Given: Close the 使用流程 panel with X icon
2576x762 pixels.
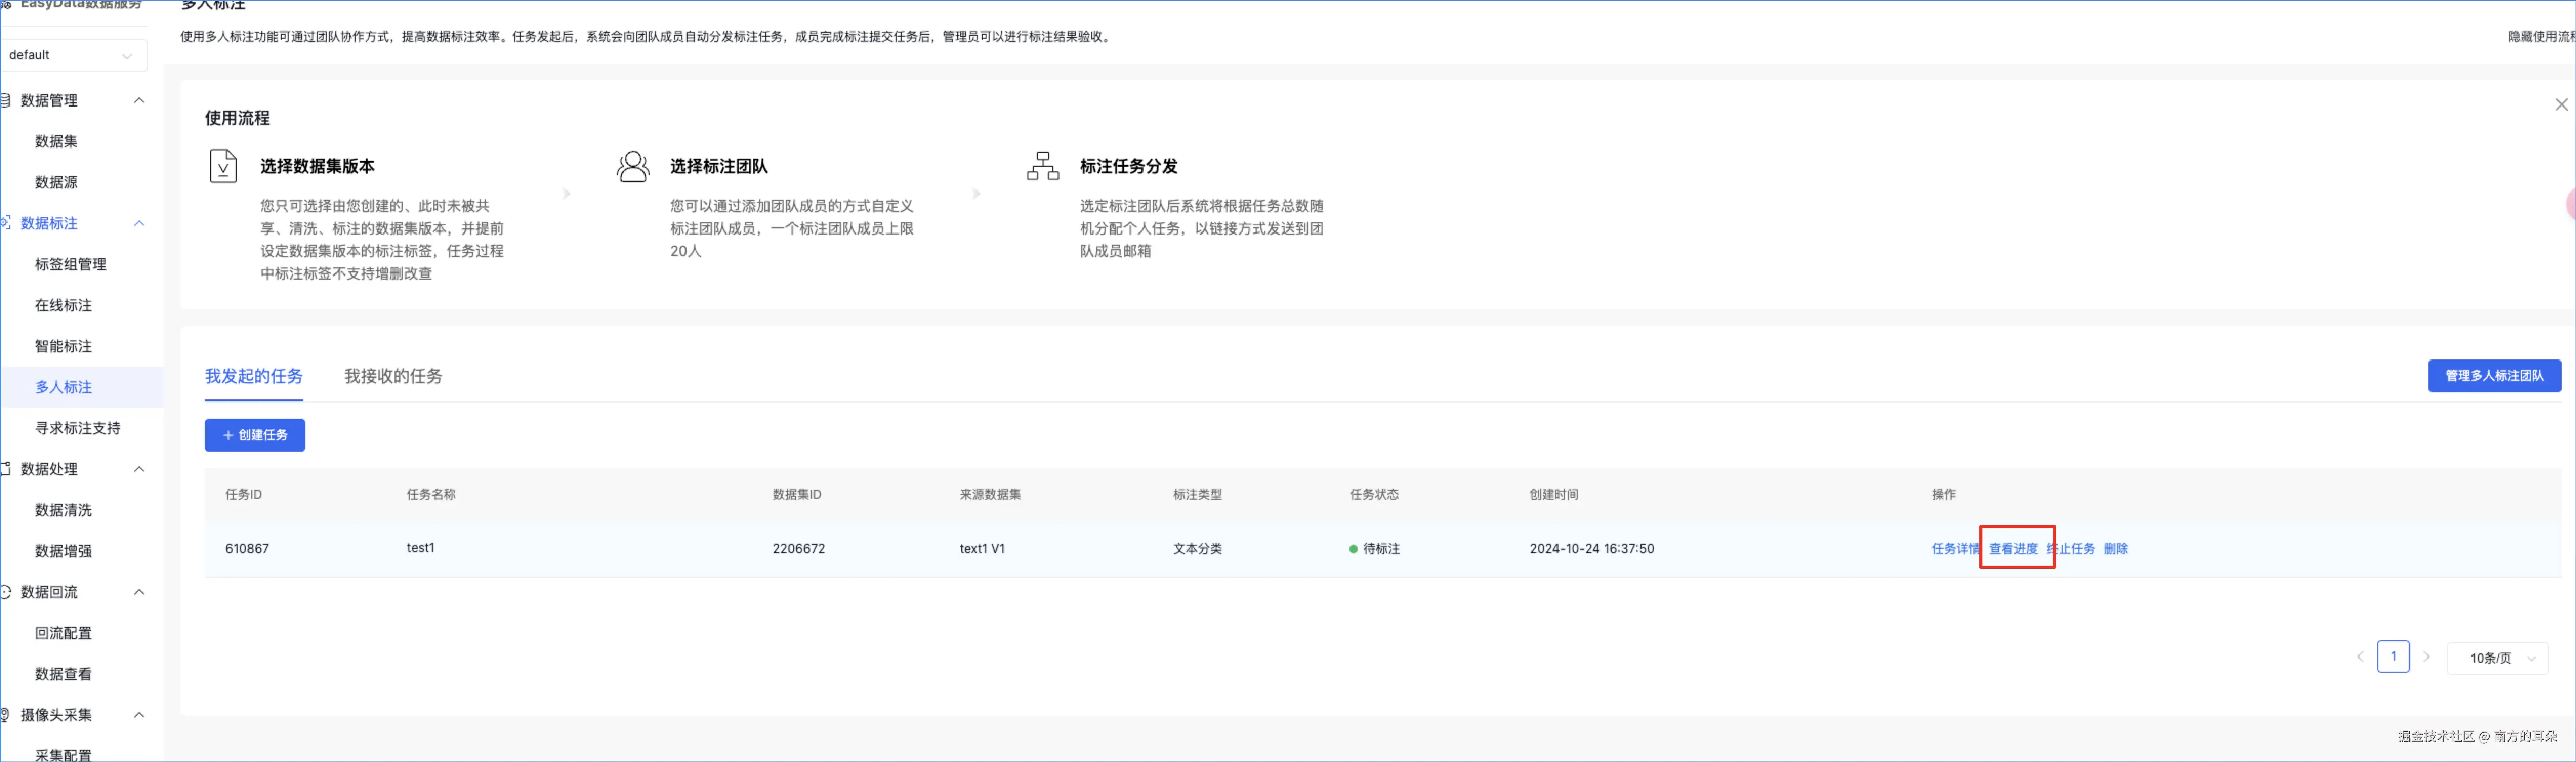Looking at the screenshot, I should [2560, 105].
